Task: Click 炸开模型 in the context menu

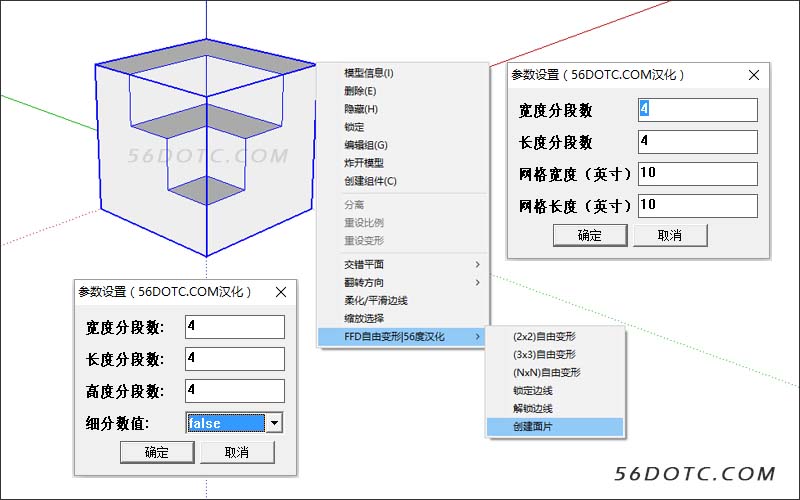Action: (364, 163)
